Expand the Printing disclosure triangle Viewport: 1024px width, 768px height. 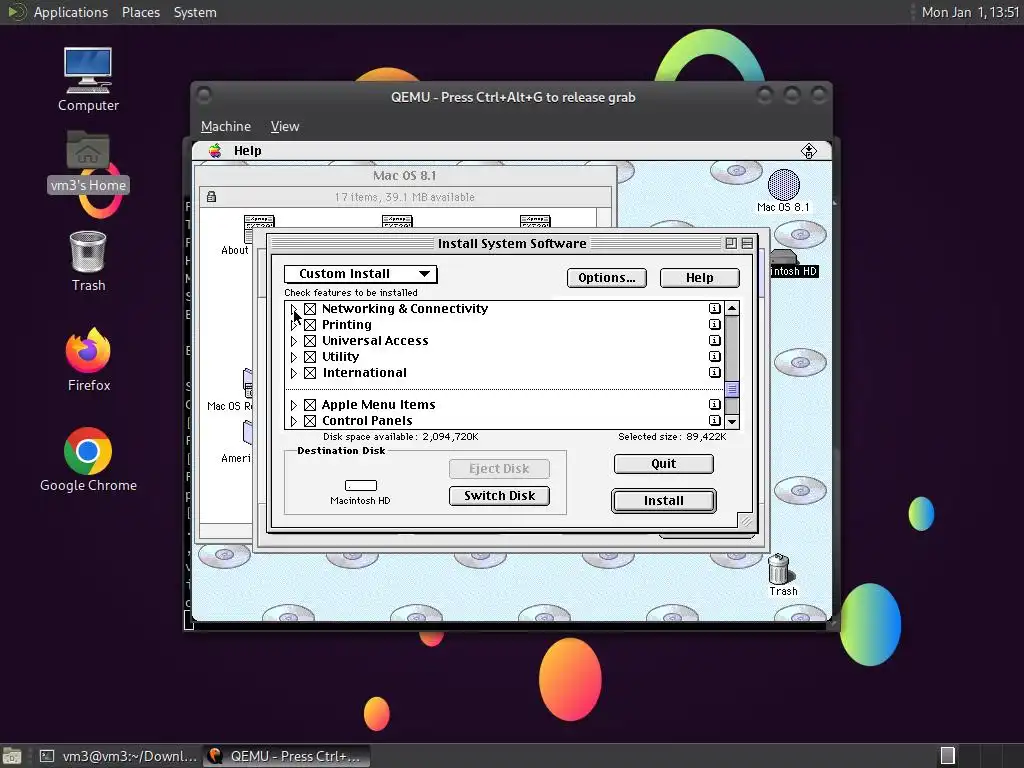point(293,325)
